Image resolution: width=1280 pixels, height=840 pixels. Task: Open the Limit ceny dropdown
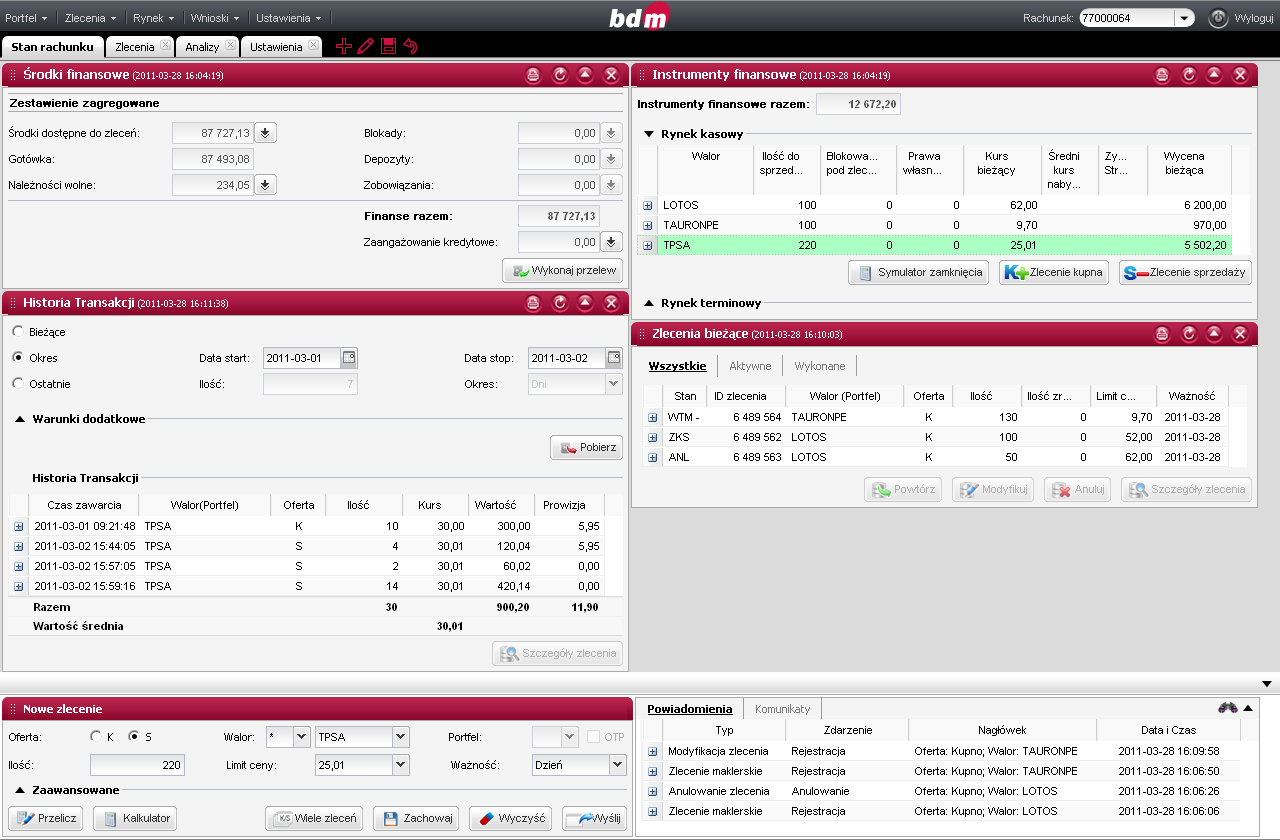401,765
